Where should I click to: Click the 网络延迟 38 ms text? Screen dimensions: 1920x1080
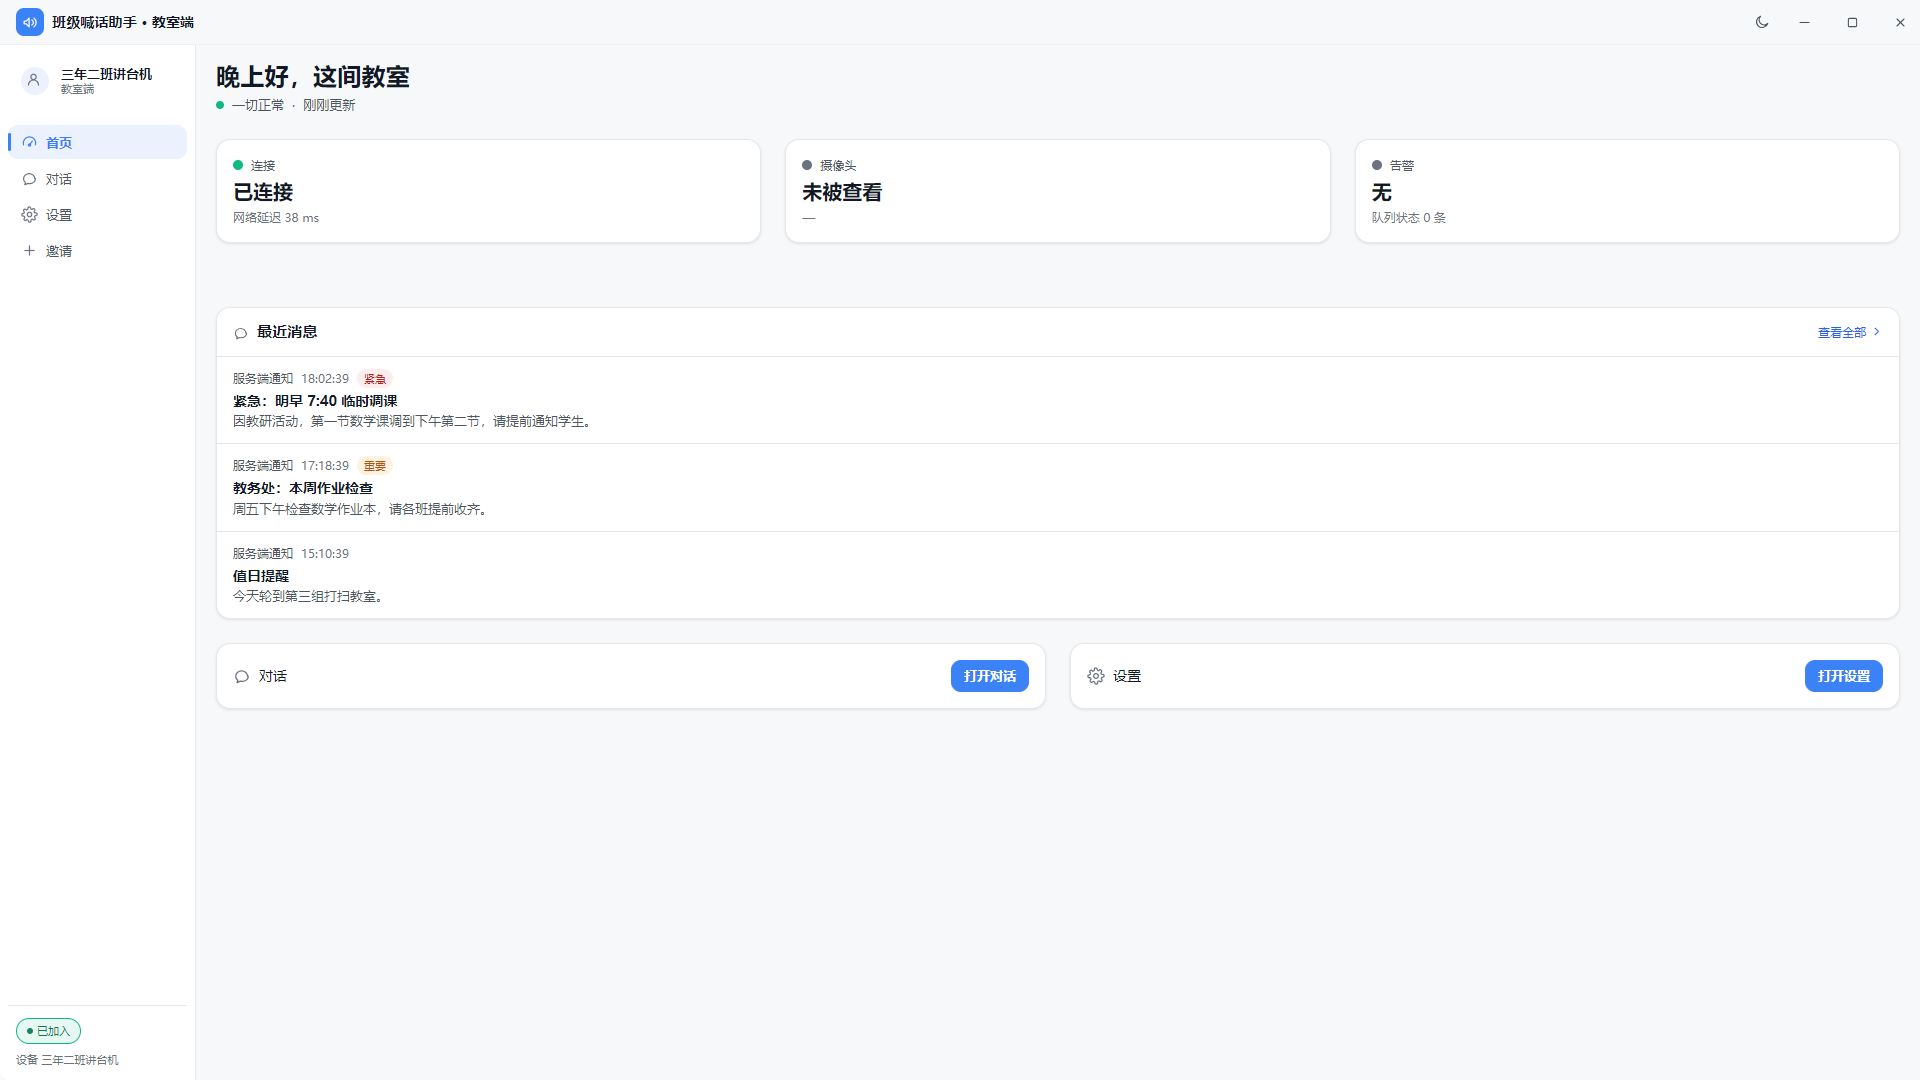[276, 218]
